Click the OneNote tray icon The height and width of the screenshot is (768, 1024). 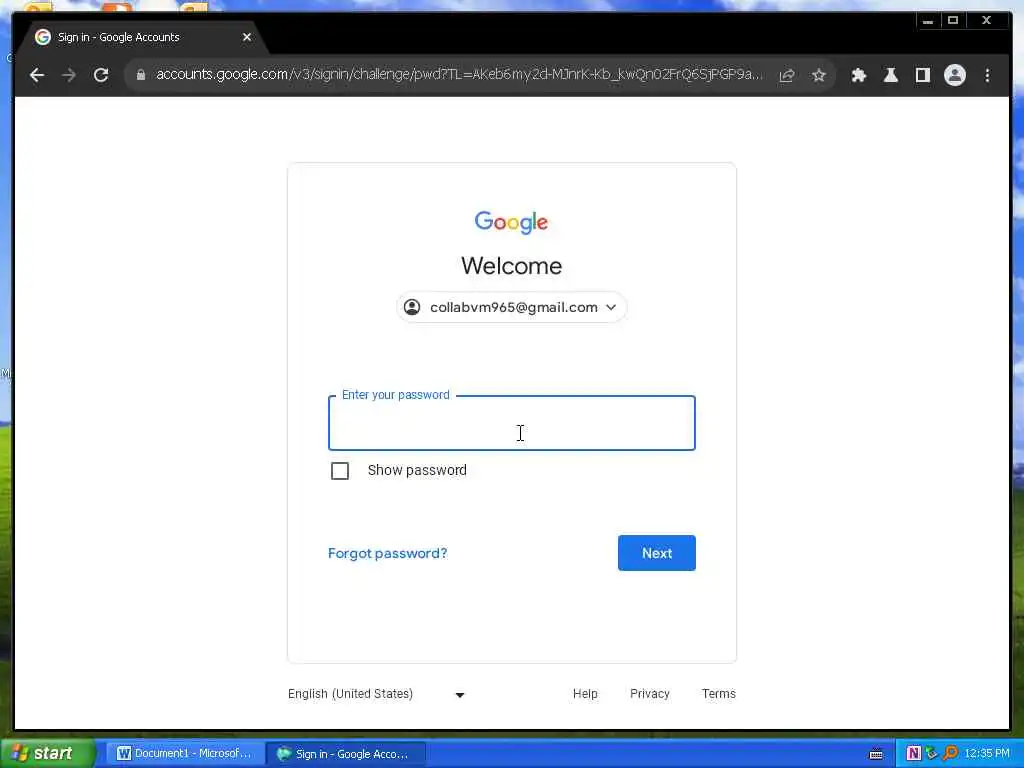tap(914, 754)
